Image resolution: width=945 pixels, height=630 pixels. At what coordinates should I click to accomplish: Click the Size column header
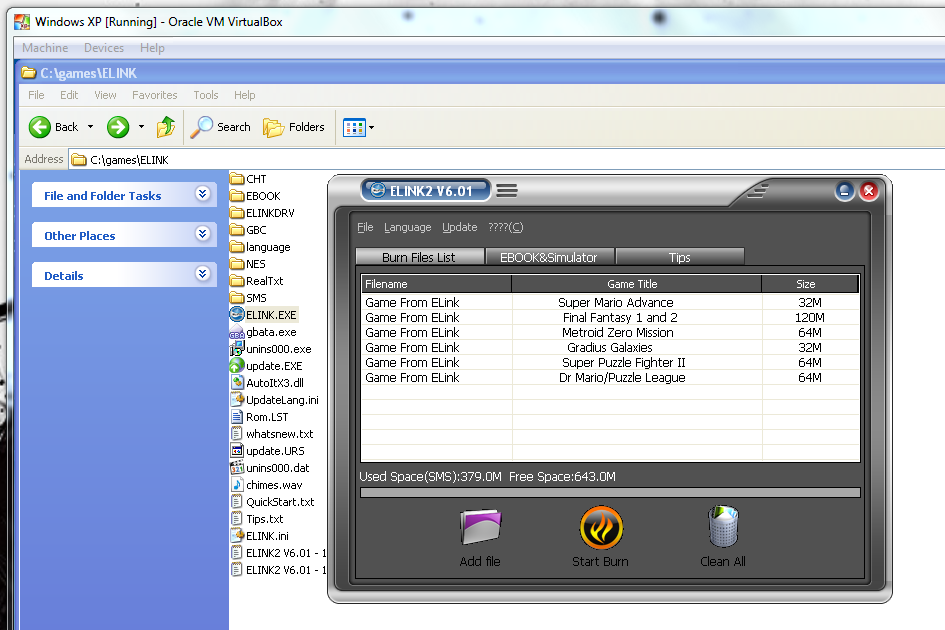(810, 284)
